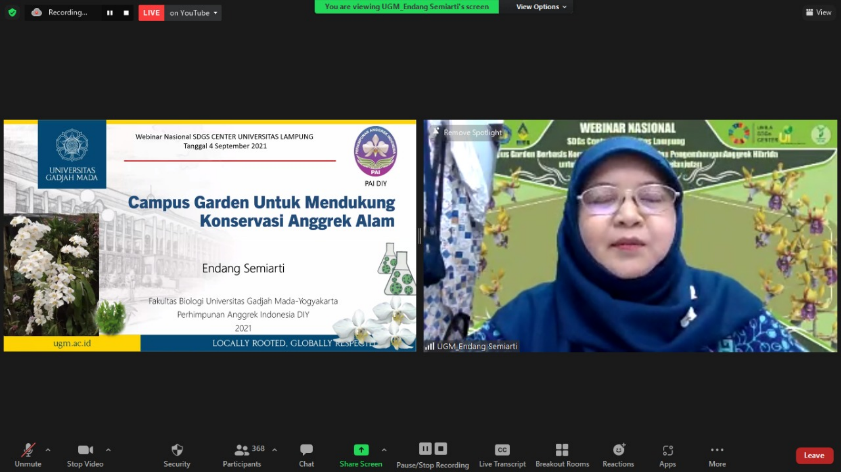Open the Reactions menu

(618, 453)
